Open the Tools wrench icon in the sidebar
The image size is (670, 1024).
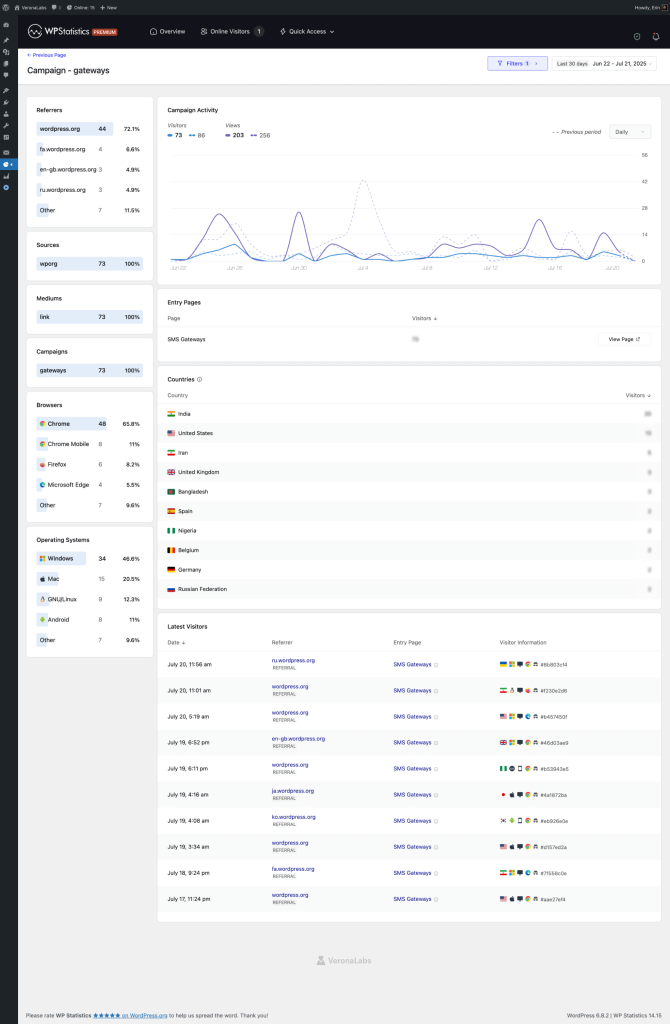(x=6, y=125)
